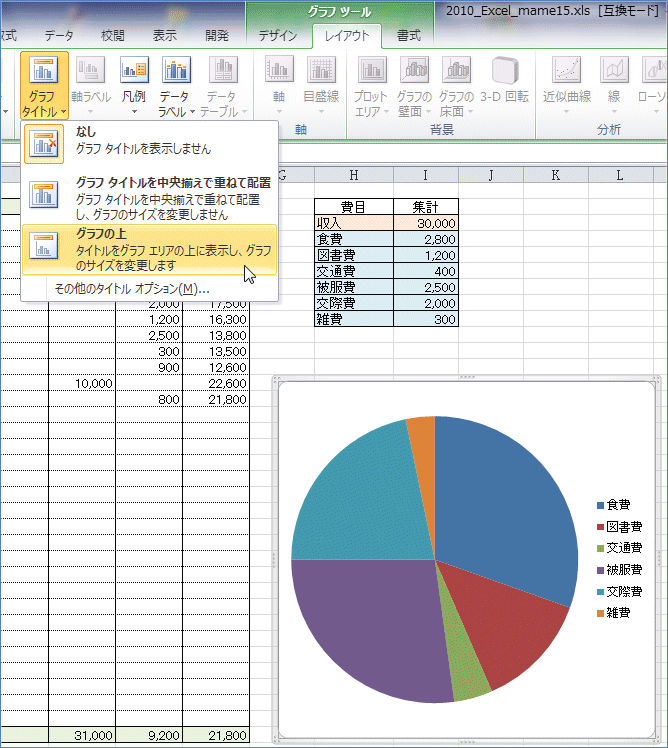The height and width of the screenshot is (748, 668).
Task: Click the 軸ラベル ribbon icon
Action: 91,71
